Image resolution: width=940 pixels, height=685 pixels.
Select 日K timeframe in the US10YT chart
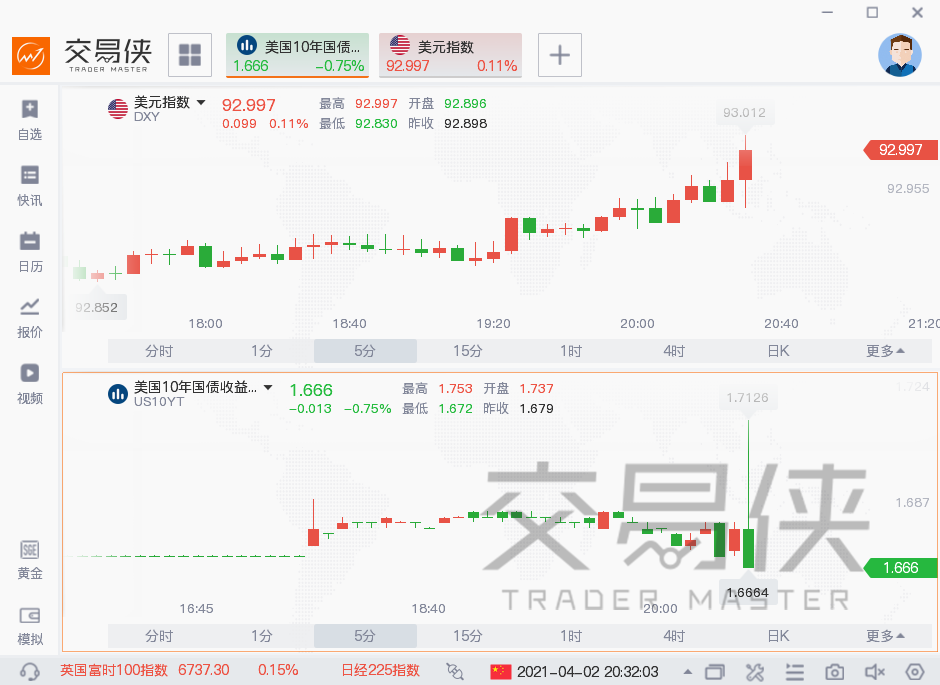[778, 636]
